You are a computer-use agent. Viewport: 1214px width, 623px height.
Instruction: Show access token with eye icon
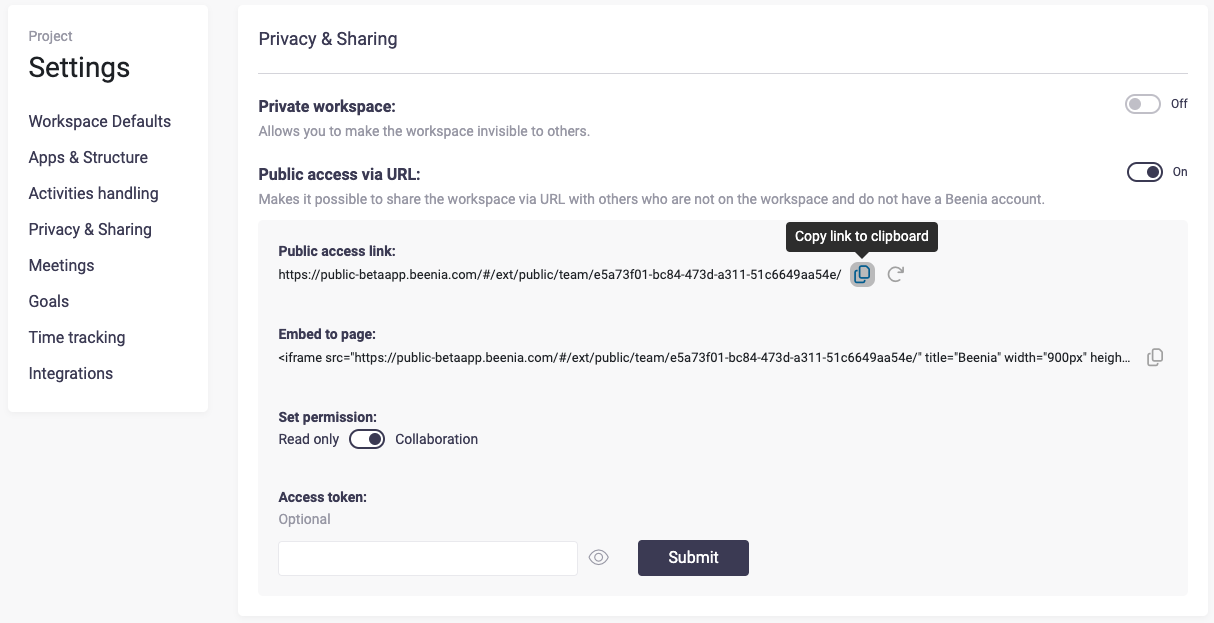598,558
